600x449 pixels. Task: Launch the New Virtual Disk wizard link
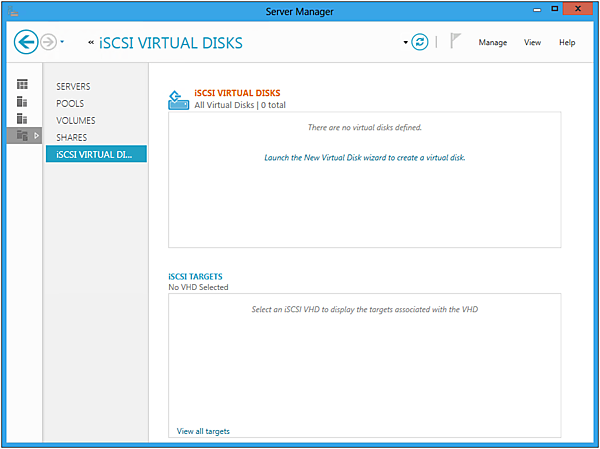pos(364,158)
